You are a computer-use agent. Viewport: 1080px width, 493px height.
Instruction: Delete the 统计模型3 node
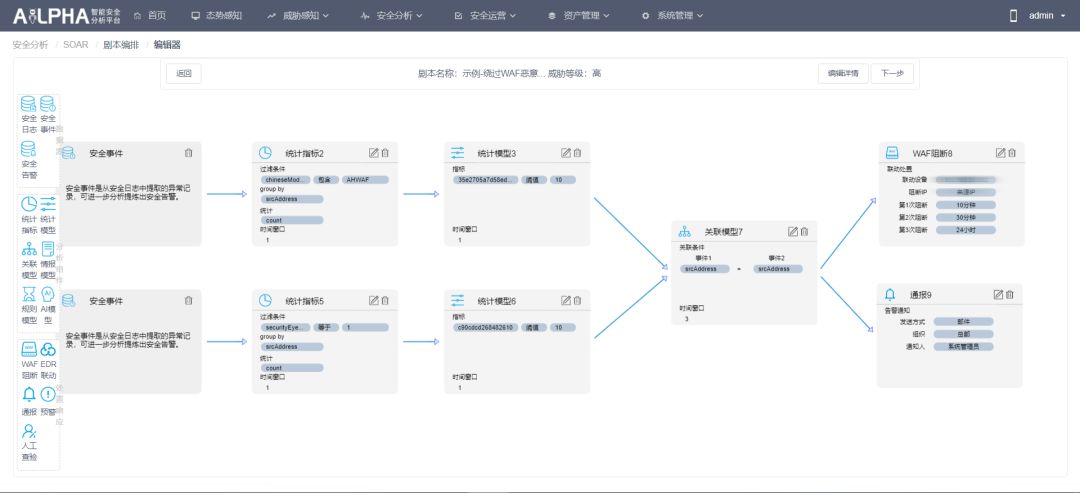pyautogui.click(x=577, y=153)
